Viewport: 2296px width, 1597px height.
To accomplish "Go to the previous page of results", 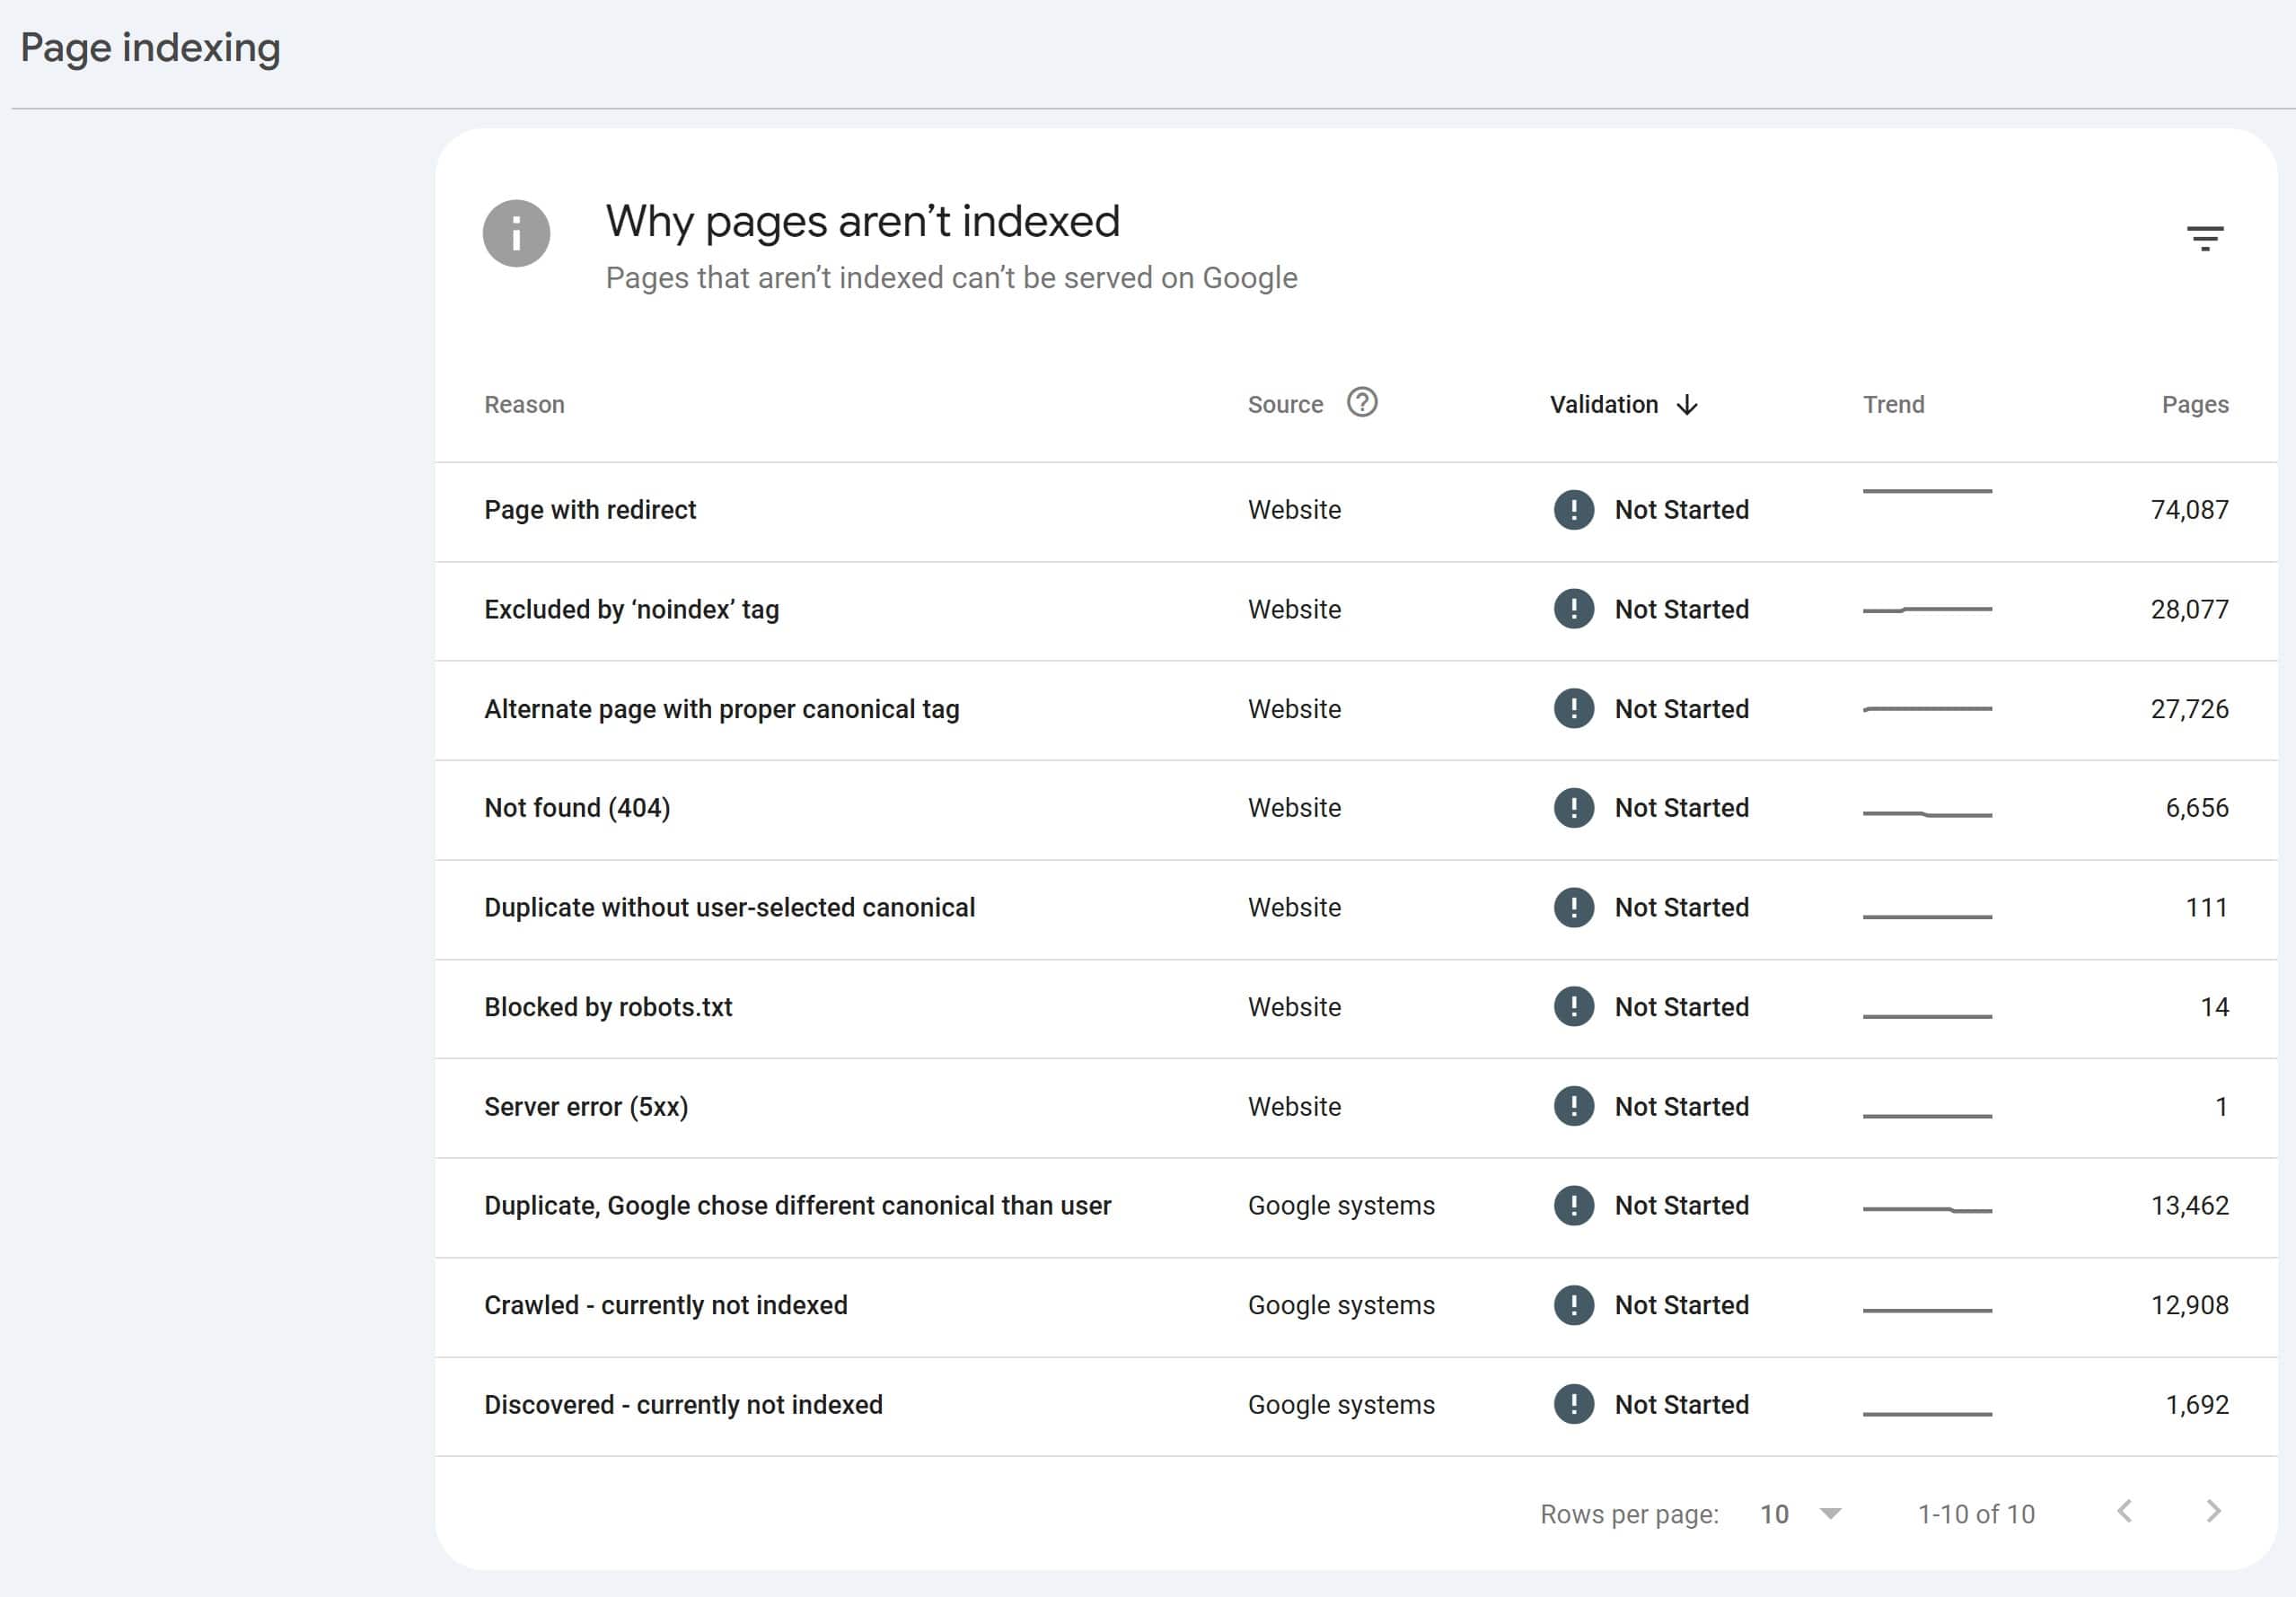I will [x=2125, y=1511].
